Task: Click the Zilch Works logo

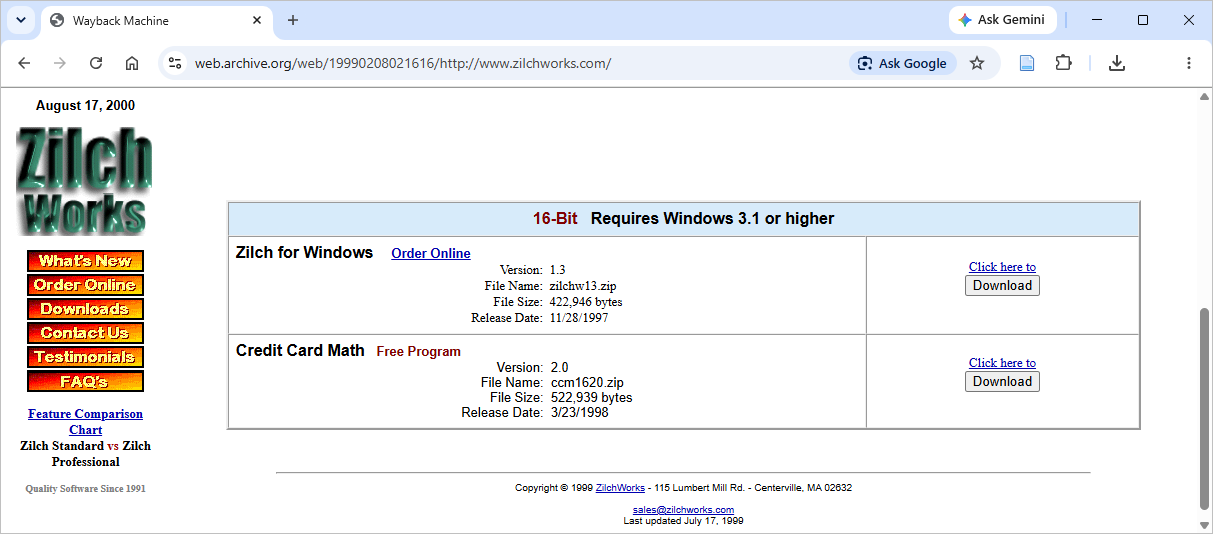Action: [85, 182]
